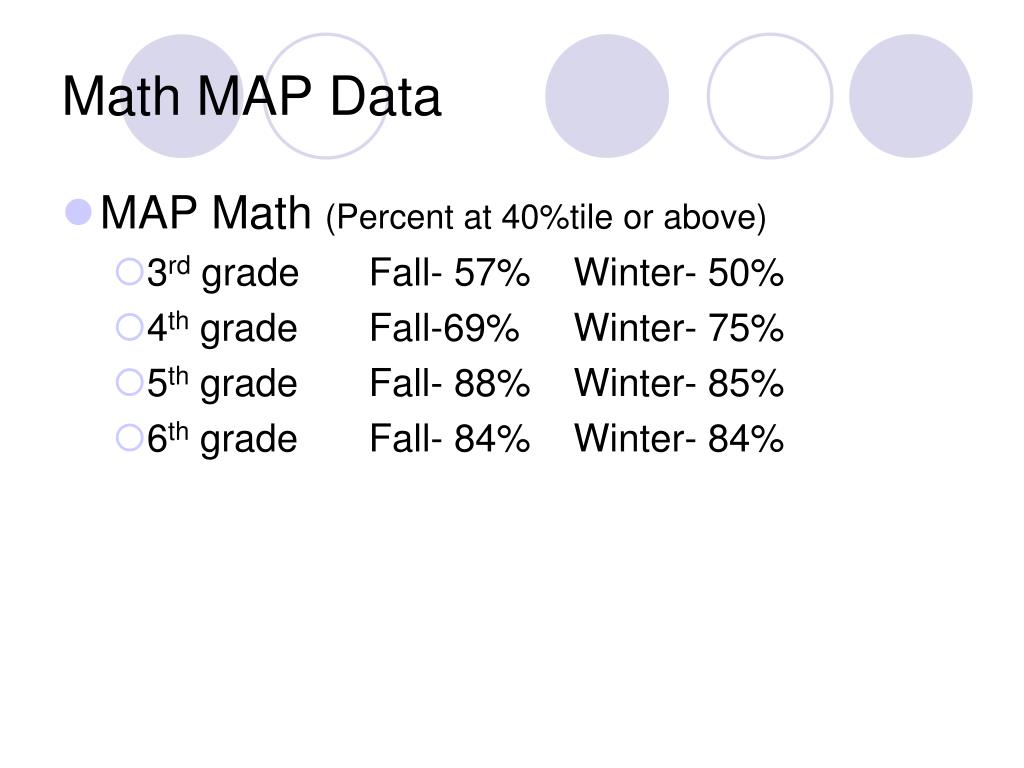
Task: Select 'Fall- 88%' in the 5th grade row
Action: pyautogui.click(x=449, y=383)
